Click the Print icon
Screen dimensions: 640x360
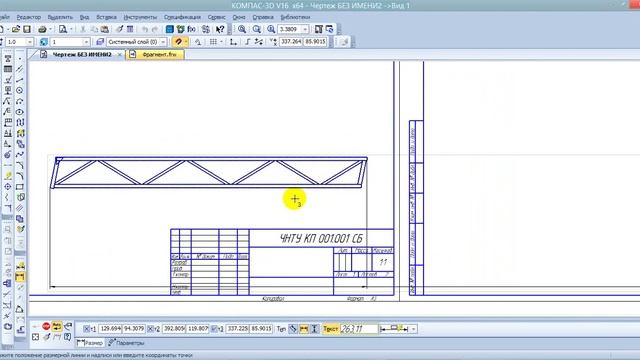[42, 29]
